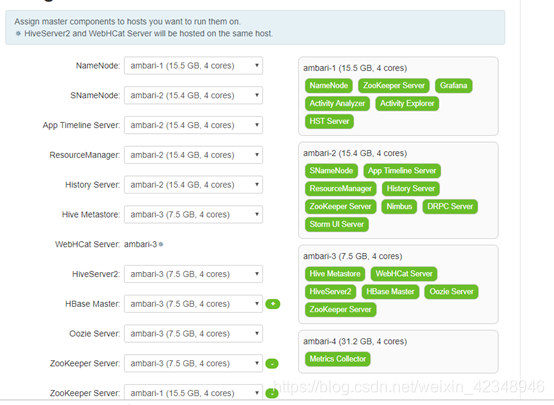Screen dimensions: 554x405
Task: Click the HBase Master tag in the ambari-3 panel
Action: point(390,292)
